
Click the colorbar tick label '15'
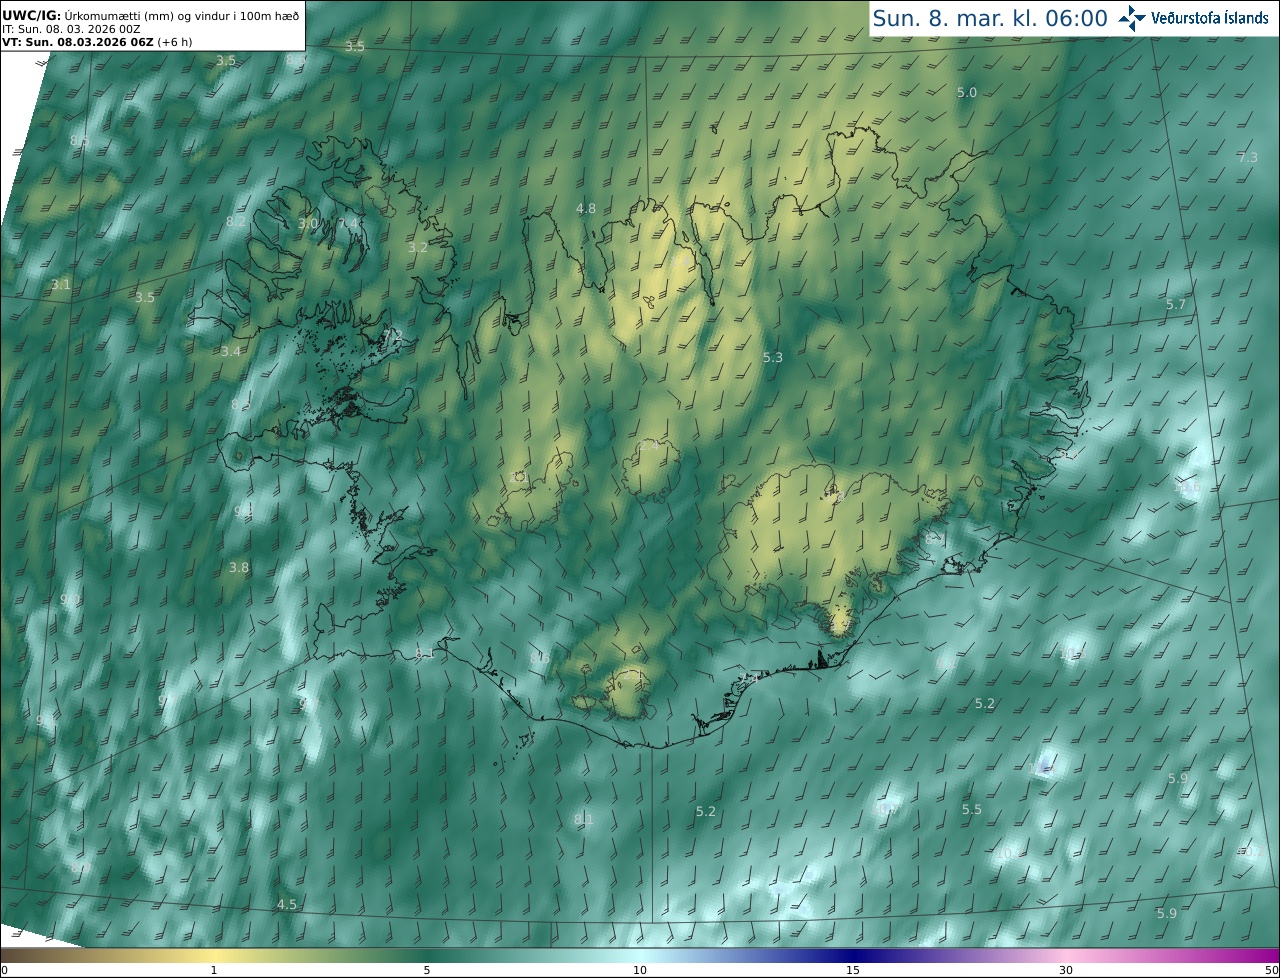[853, 970]
